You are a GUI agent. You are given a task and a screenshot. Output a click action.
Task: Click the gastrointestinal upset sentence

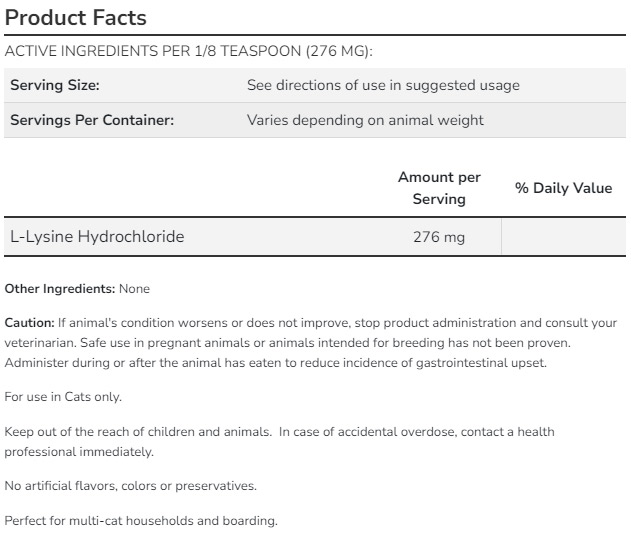275,362
